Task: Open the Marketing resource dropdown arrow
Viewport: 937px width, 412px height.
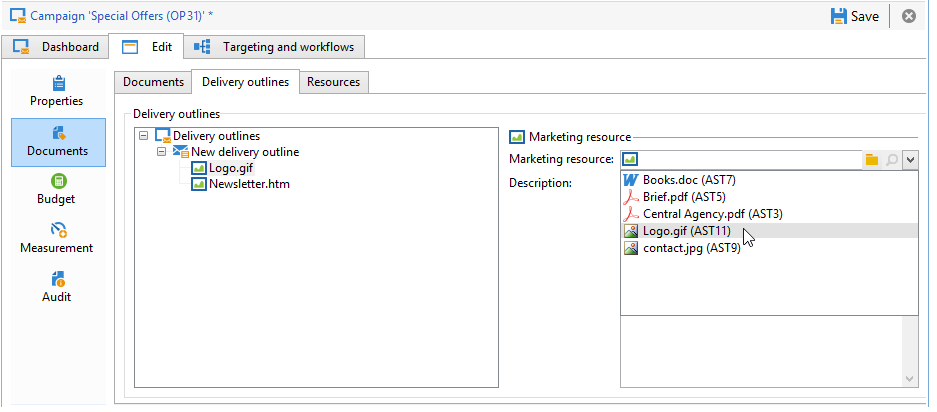Action: pyautogui.click(x=910, y=159)
